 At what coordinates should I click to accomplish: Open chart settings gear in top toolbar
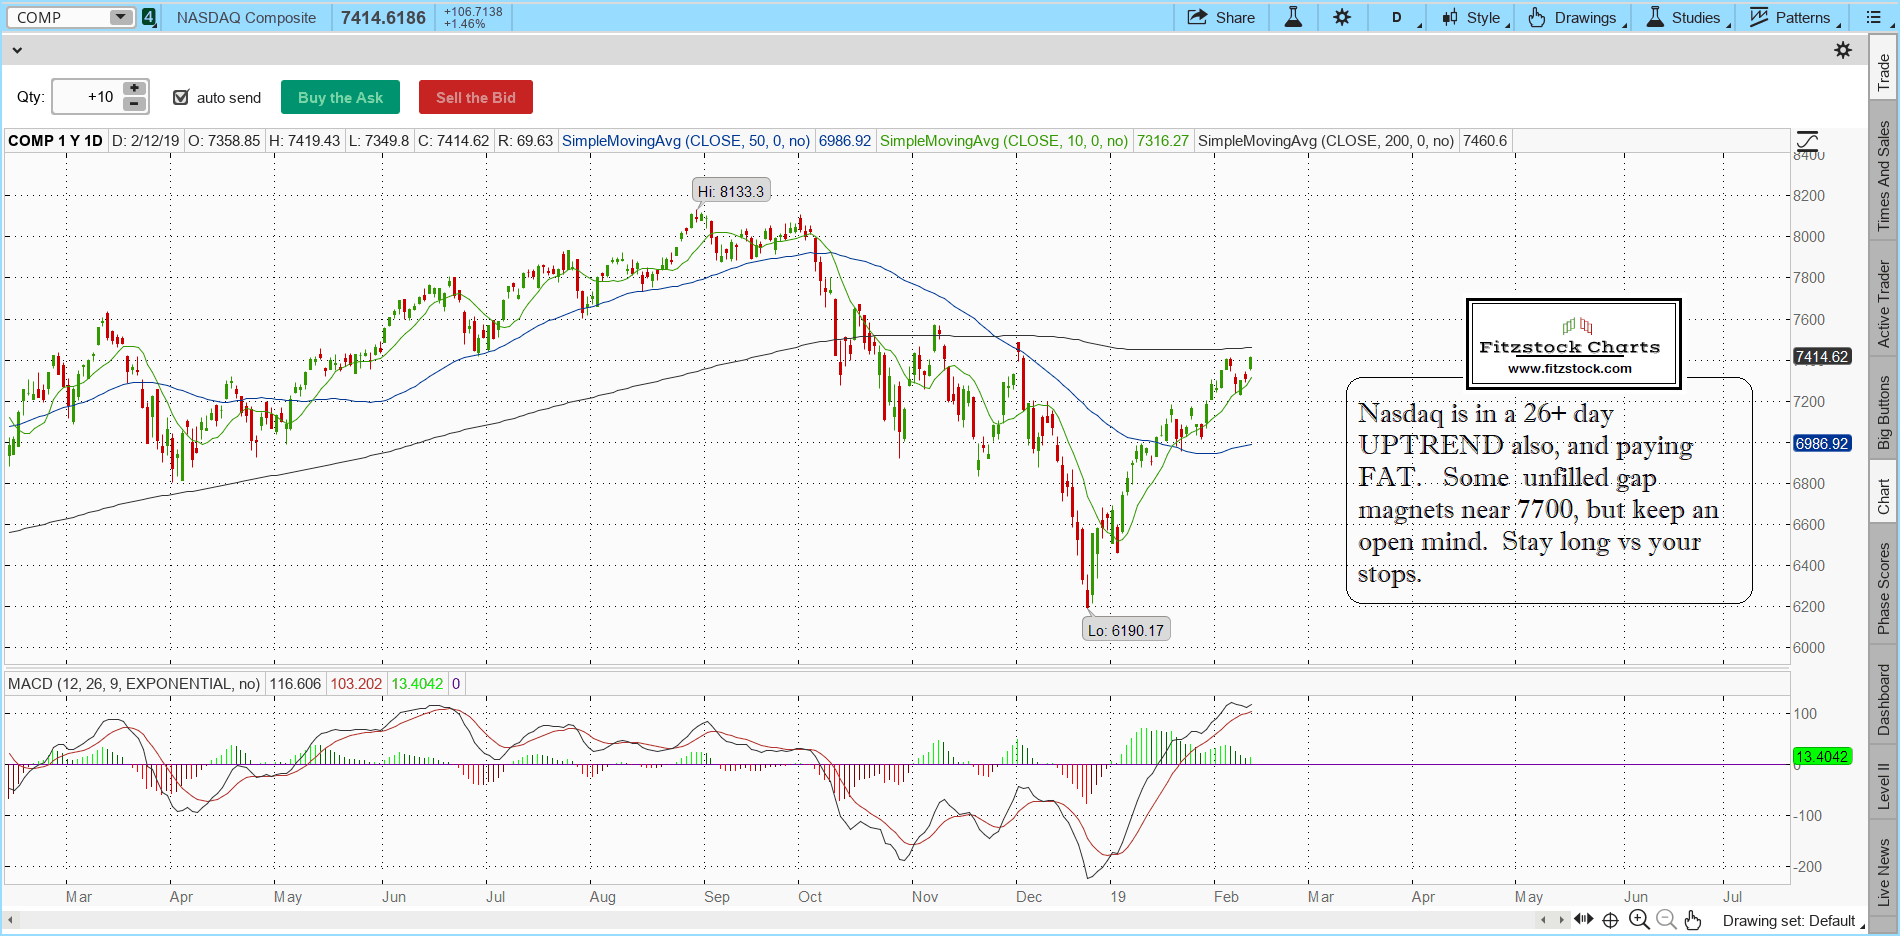pyautogui.click(x=1342, y=17)
